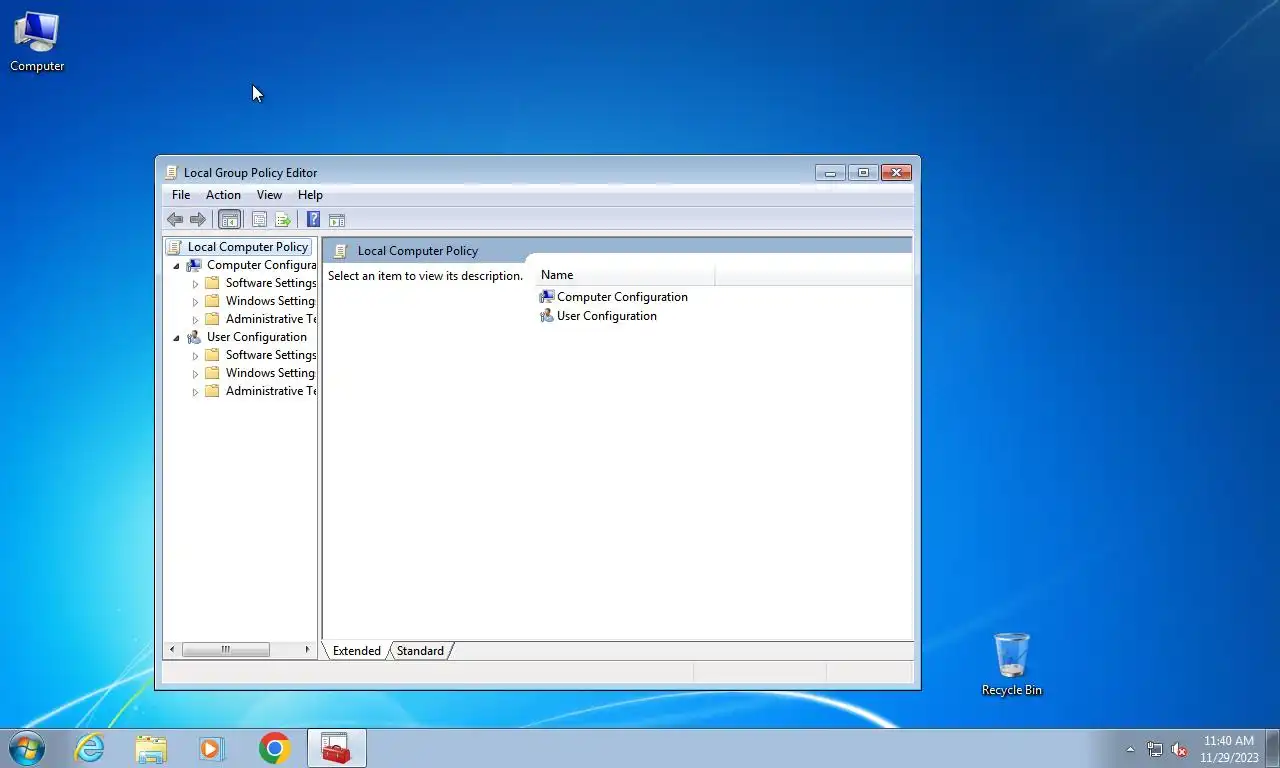The image size is (1280, 768).
Task: Select Administrative Templates label under Computer Configuration
Action: pyautogui.click(x=271, y=319)
